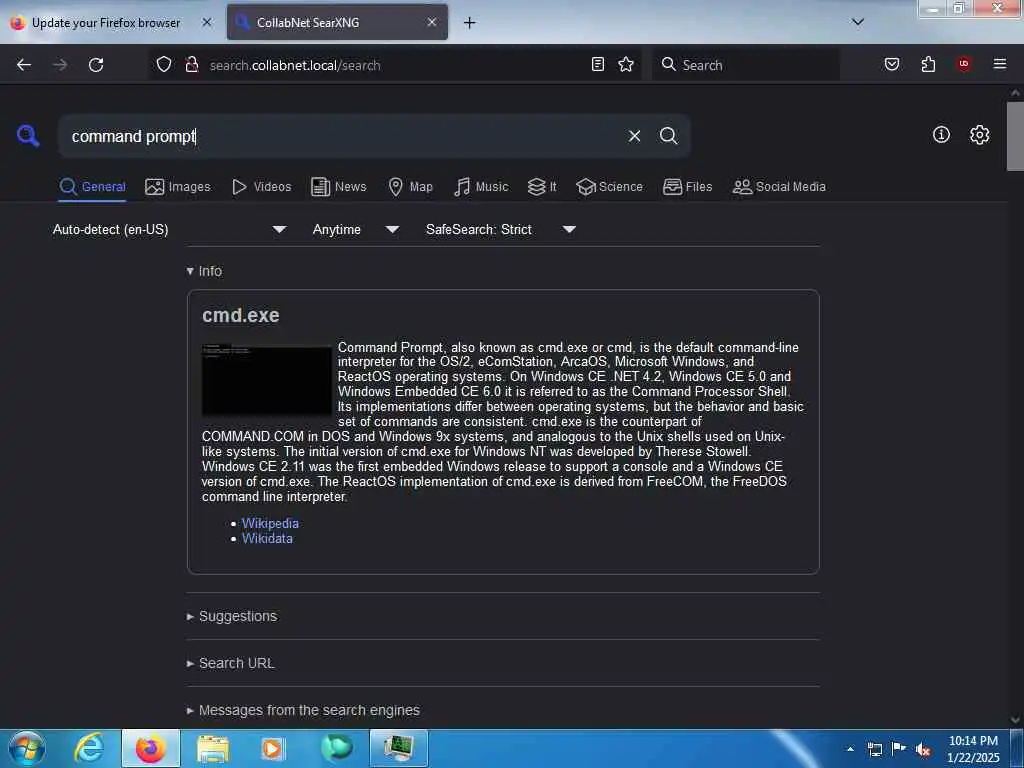Open the Anytime time range dropdown

click(356, 229)
